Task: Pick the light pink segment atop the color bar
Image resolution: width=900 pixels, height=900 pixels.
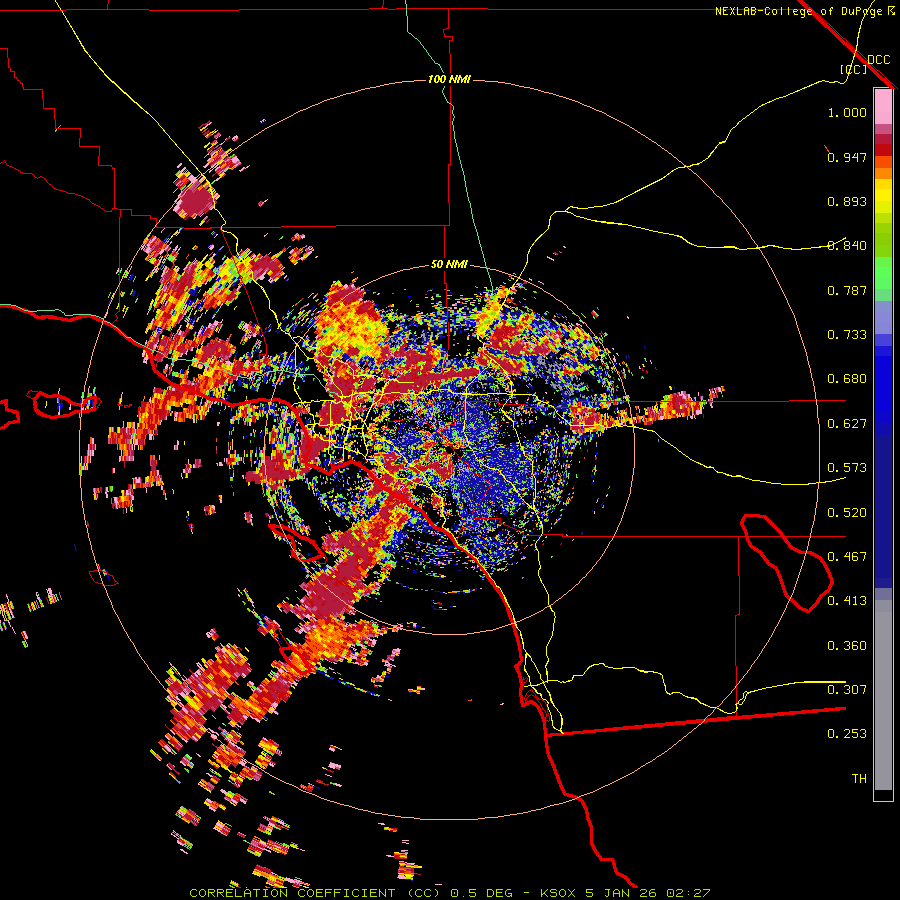Action: click(883, 106)
